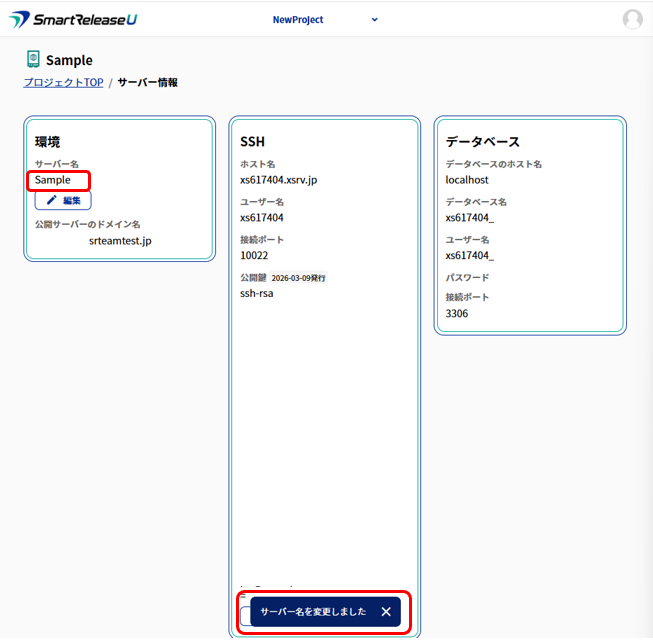Open the user avatar menu
The height and width of the screenshot is (642, 653).
point(632,20)
